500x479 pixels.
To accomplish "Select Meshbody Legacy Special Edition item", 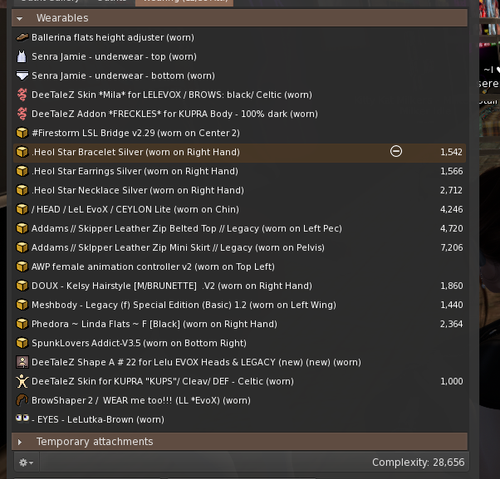I will [239, 305].
